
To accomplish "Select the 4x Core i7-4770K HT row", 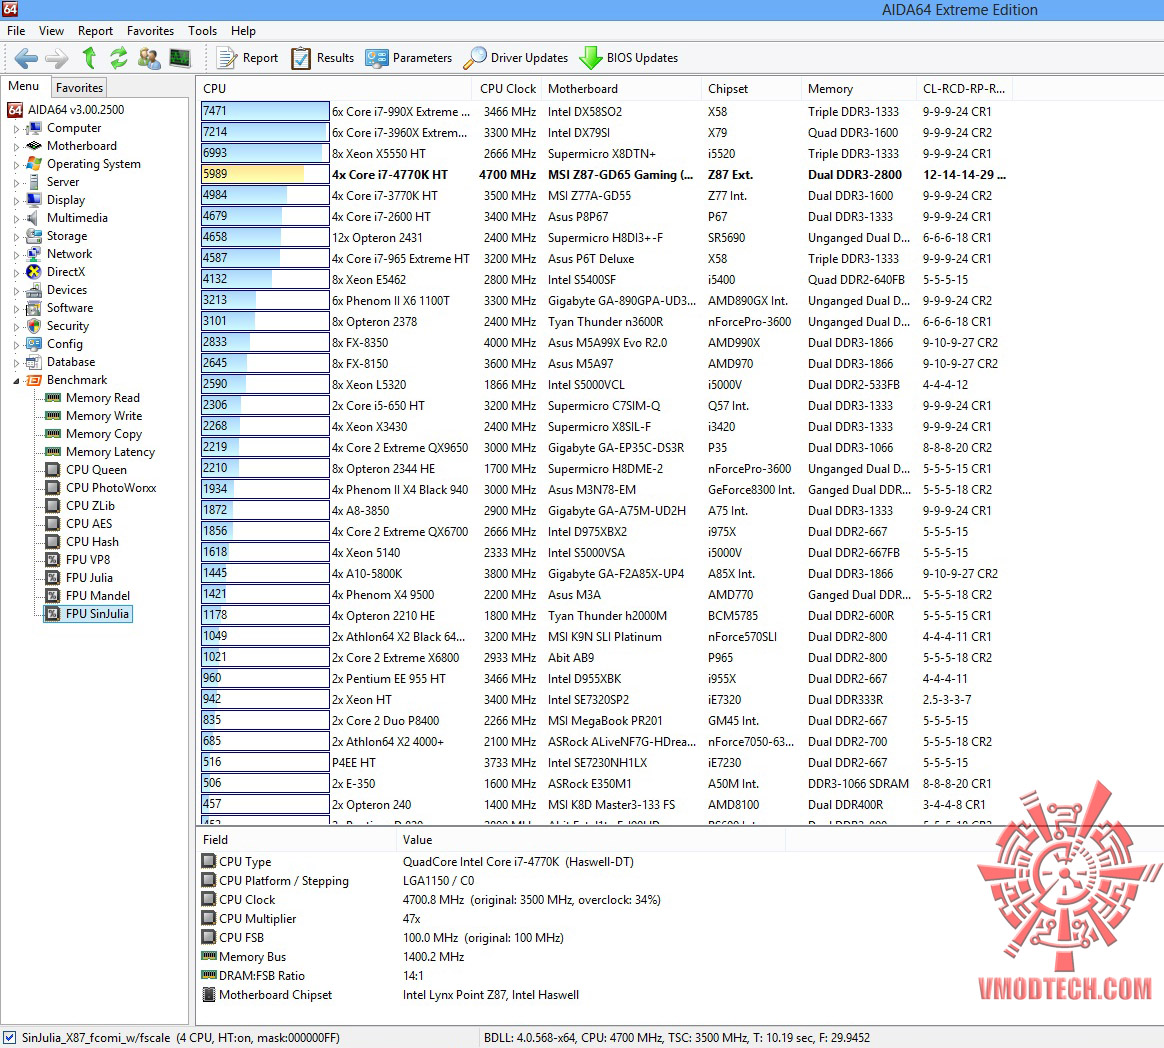I will [605, 174].
